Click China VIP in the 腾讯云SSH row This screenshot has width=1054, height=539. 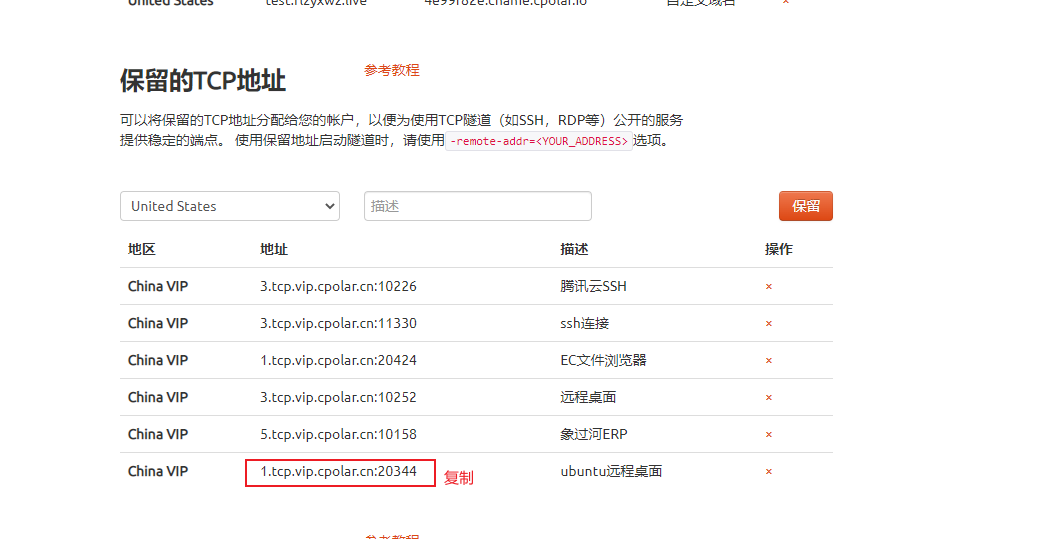[158, 286]
